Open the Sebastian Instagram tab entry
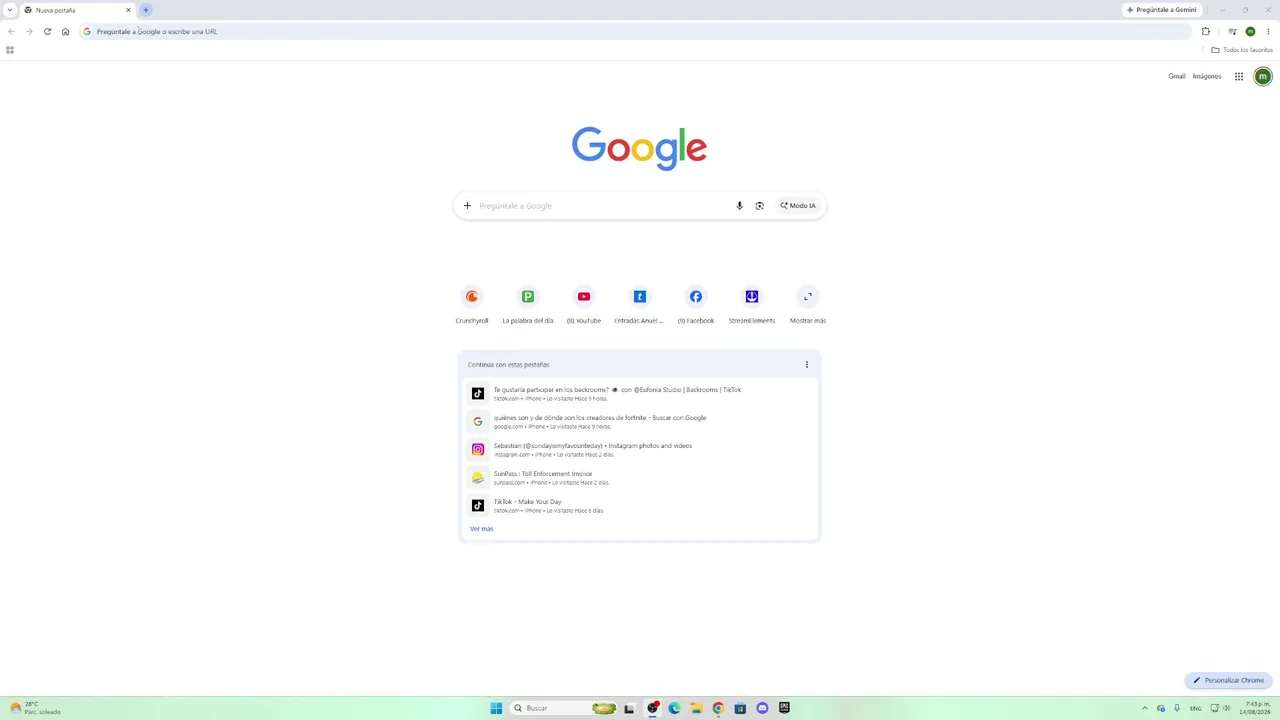 tap(640, 450)
